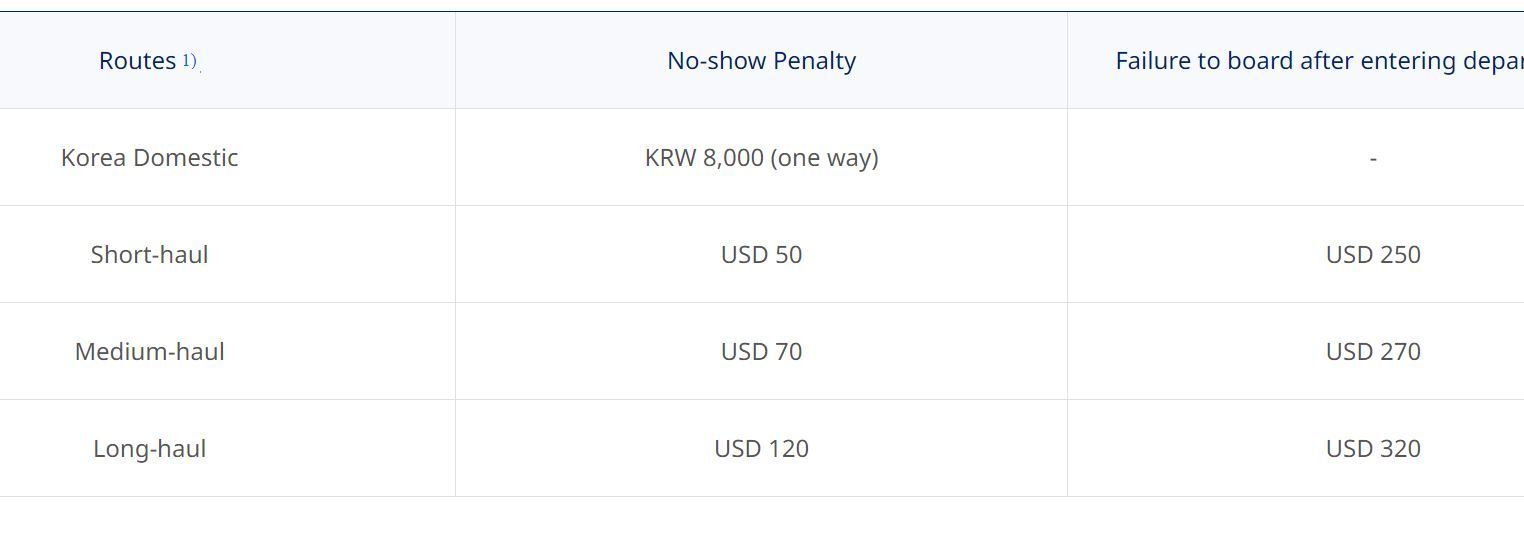Viewport: 1524px width, 552px height.
Task: Click the USD 250 penalty value
Action: [x=1373, y=255]
